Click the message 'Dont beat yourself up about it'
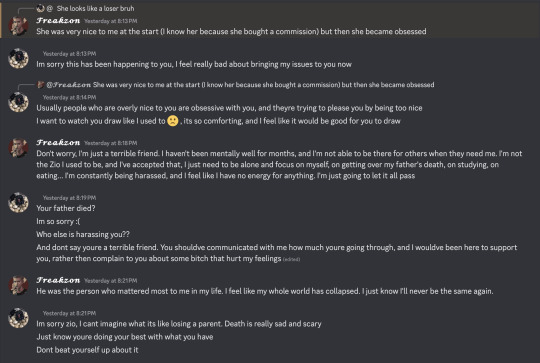 (x=87, y=350)
